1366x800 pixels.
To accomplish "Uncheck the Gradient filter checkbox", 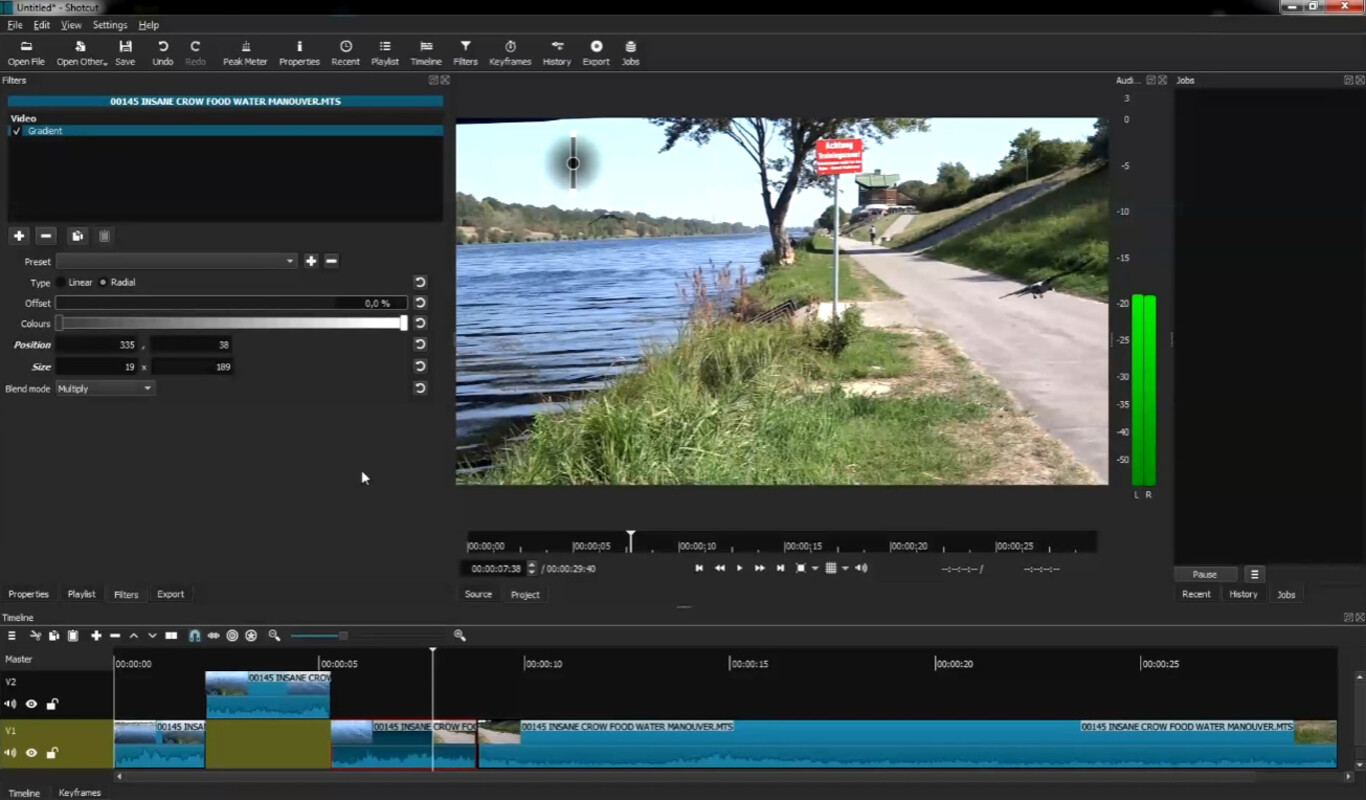I will coord(16,131).
